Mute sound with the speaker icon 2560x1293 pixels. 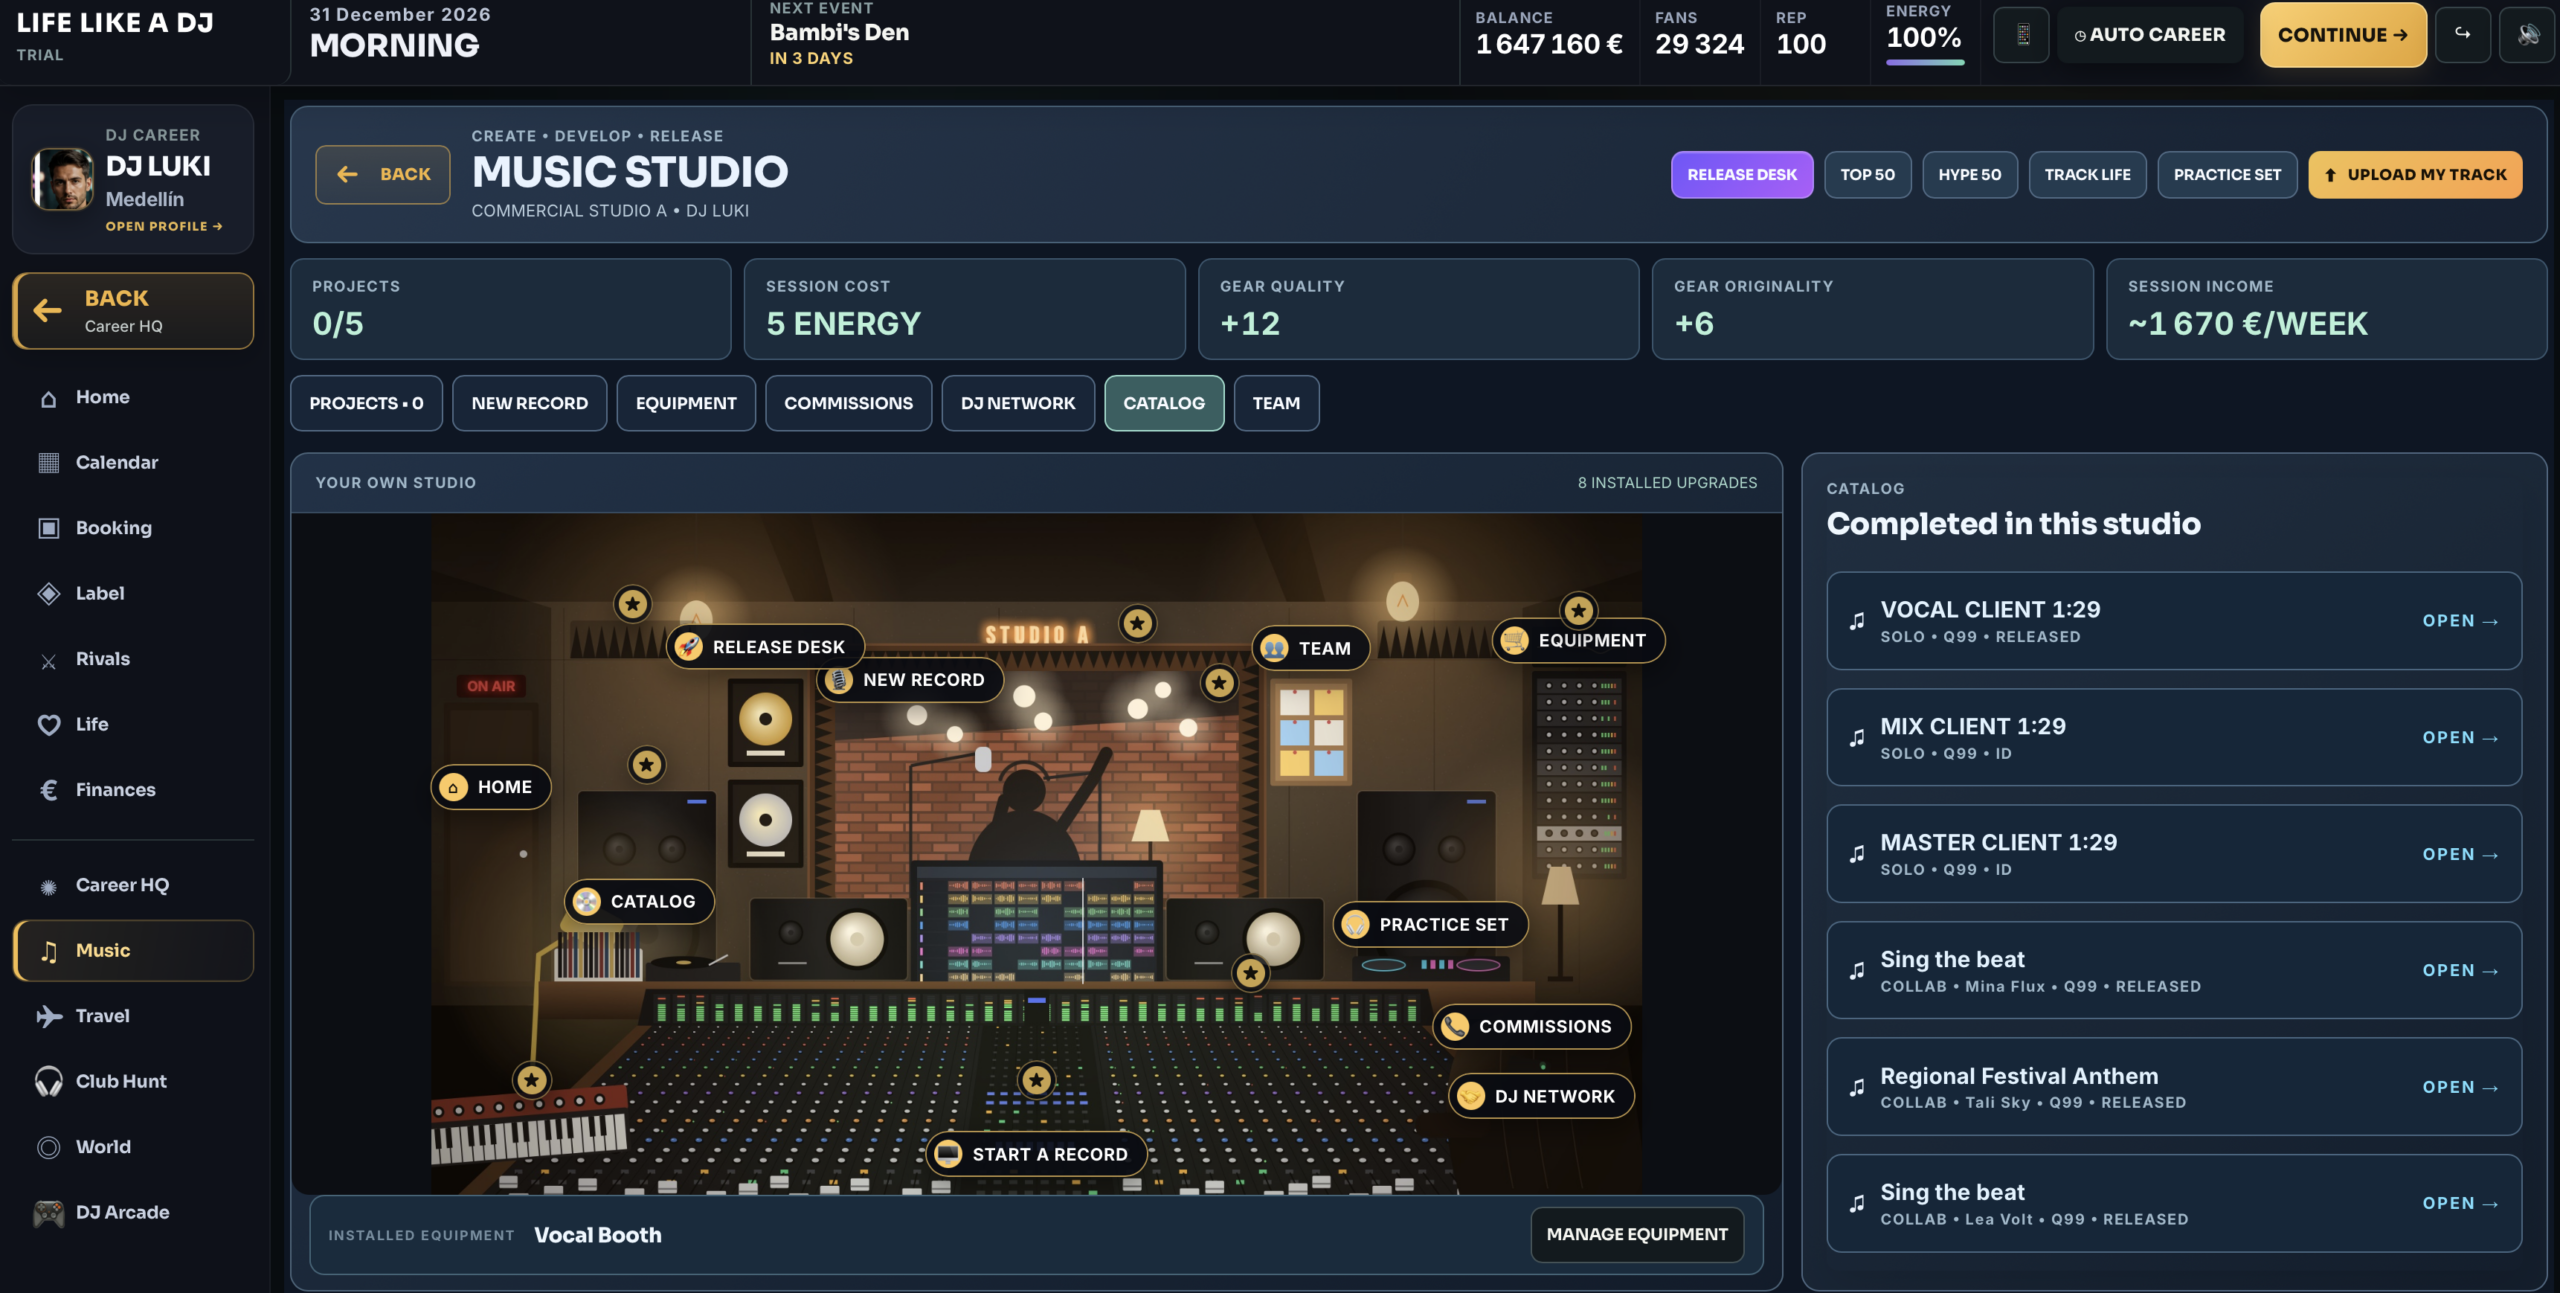(x=2527, y=35)
